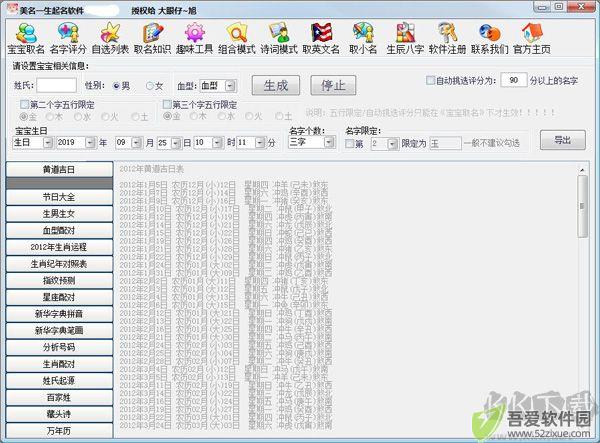Click the 姓氏 surname input field
The height and width of the screenshot is (443, 600).
pyautogui.click(x=56, y=86)
